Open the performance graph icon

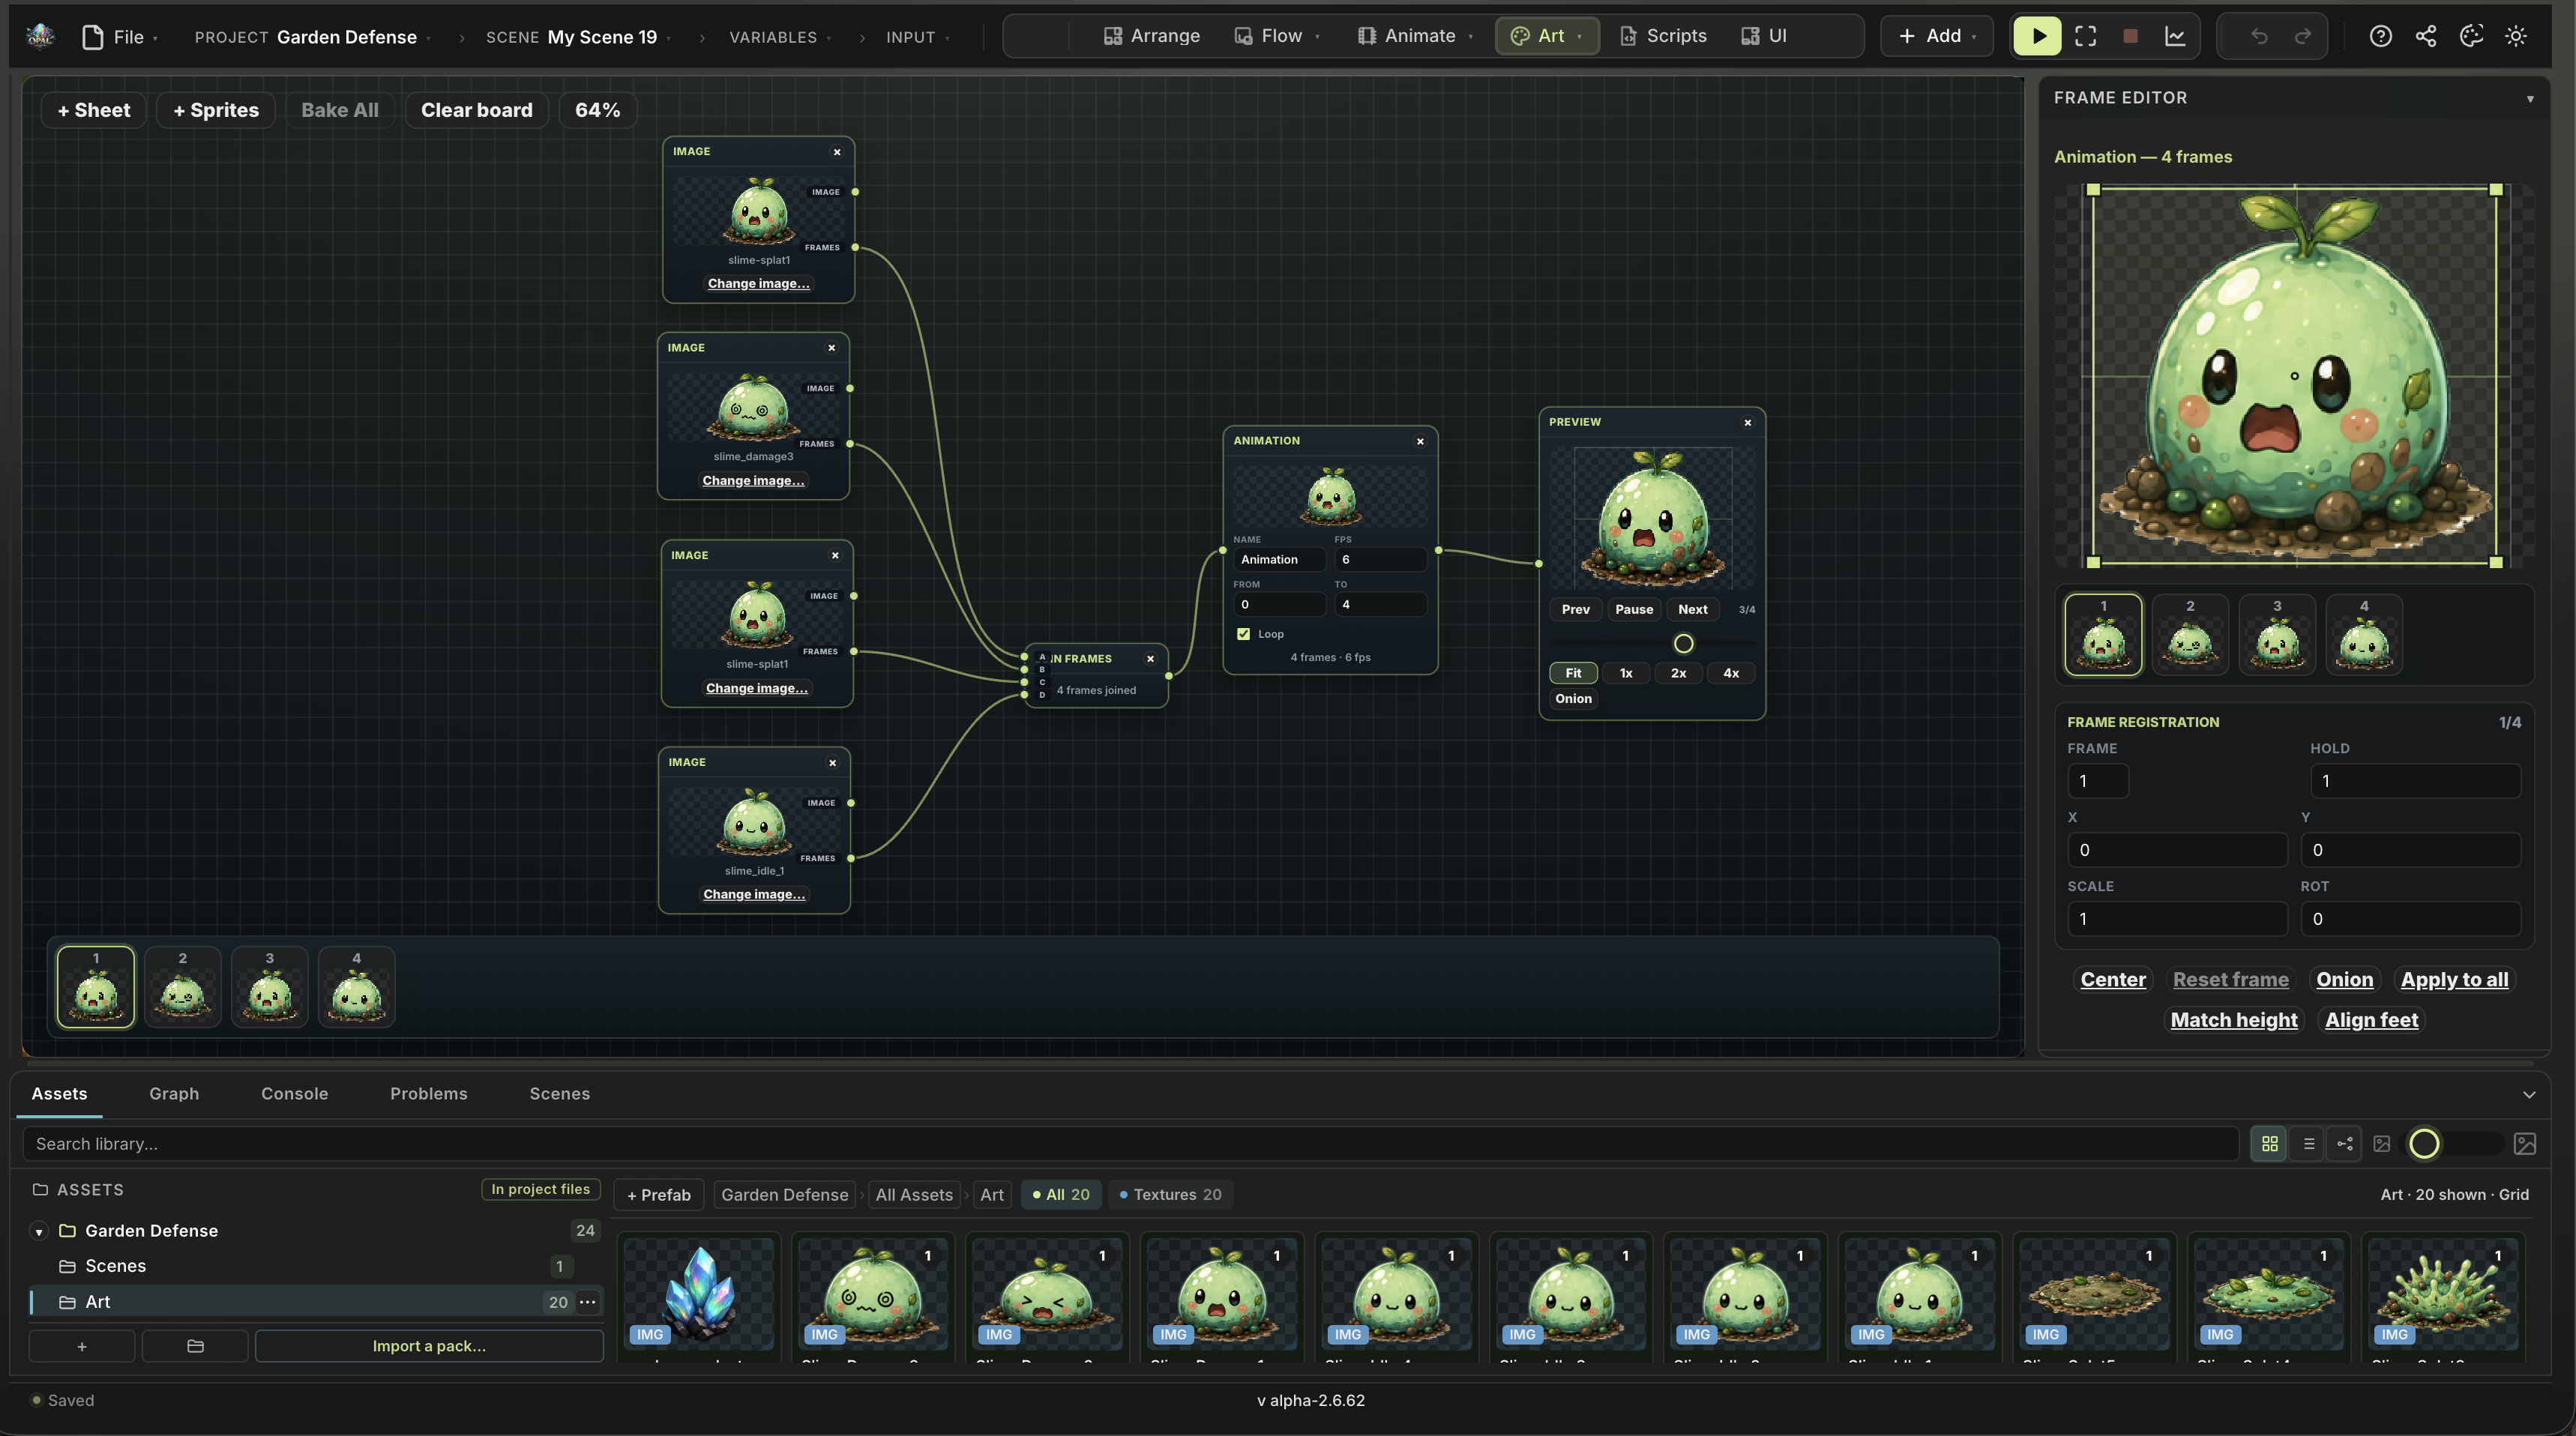(2175, 36)
